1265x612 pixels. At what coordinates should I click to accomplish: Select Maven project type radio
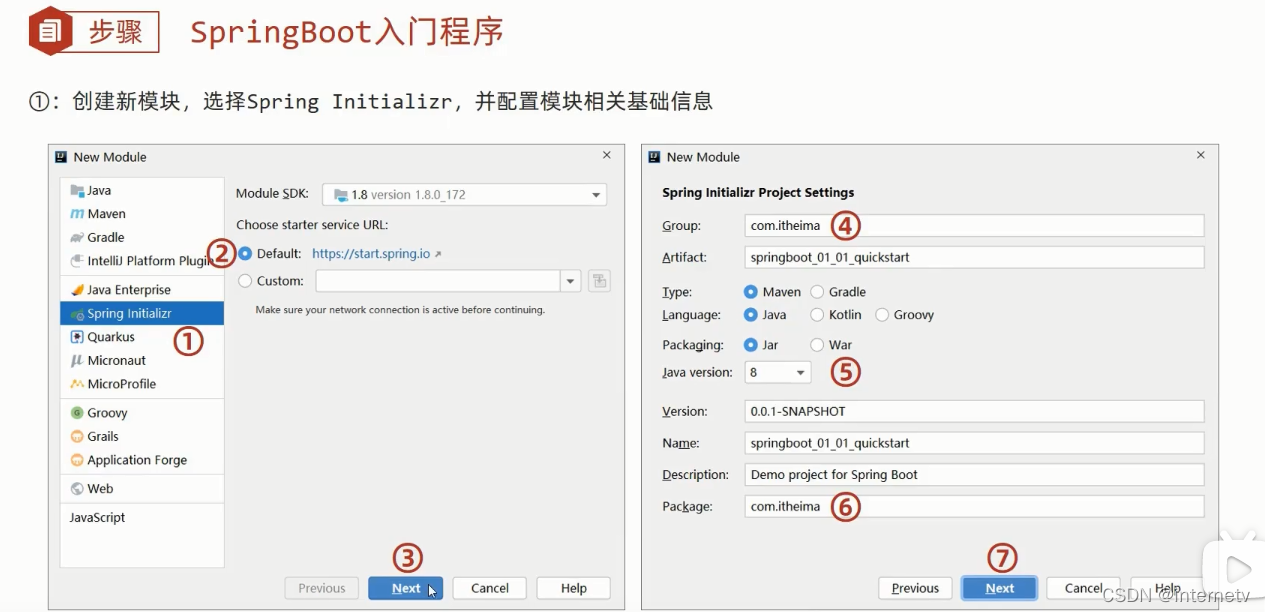coord(751,292)
